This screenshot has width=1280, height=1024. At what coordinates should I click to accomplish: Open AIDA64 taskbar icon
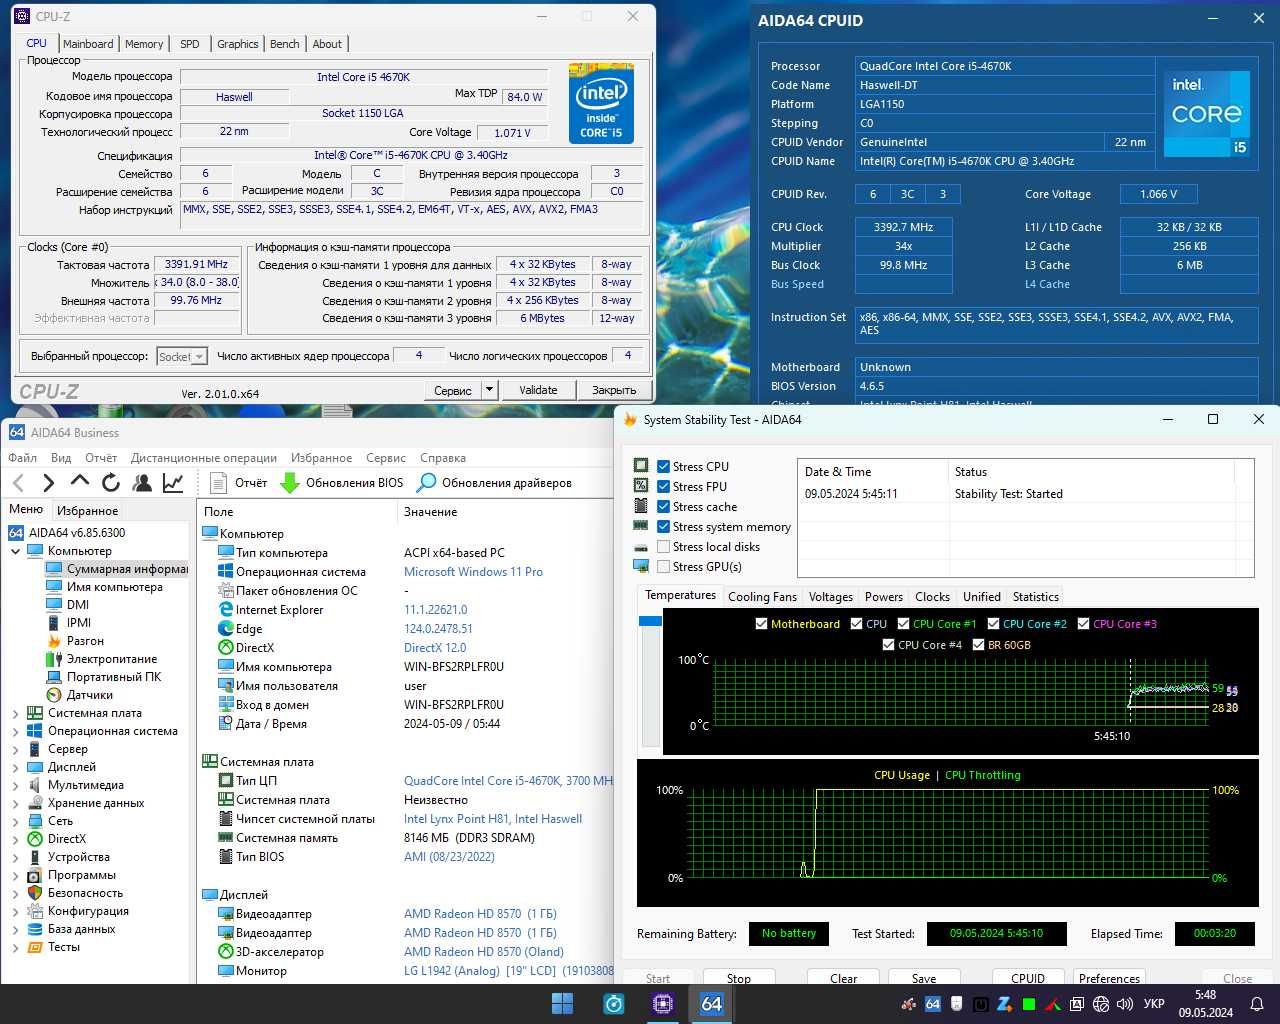(712, 1003)
